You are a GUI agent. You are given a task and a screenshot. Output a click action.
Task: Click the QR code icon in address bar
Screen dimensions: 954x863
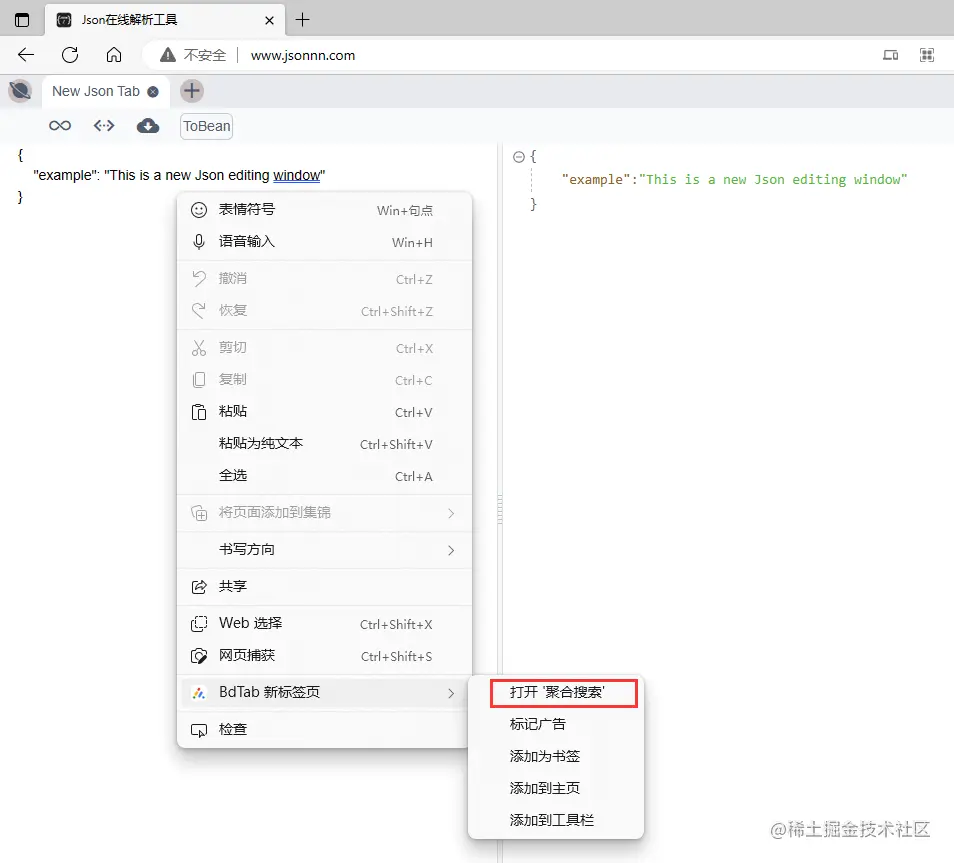click(x=927, y=55)
